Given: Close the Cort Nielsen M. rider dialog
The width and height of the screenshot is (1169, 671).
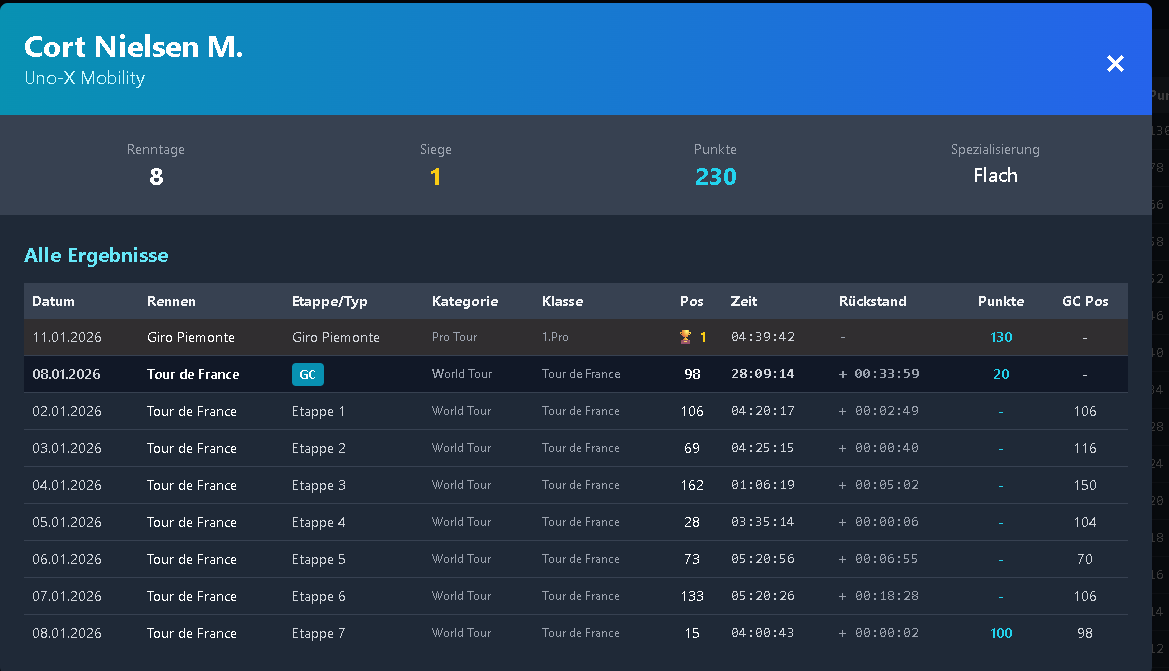Looking at the screenshot, I should [1115, 64].
